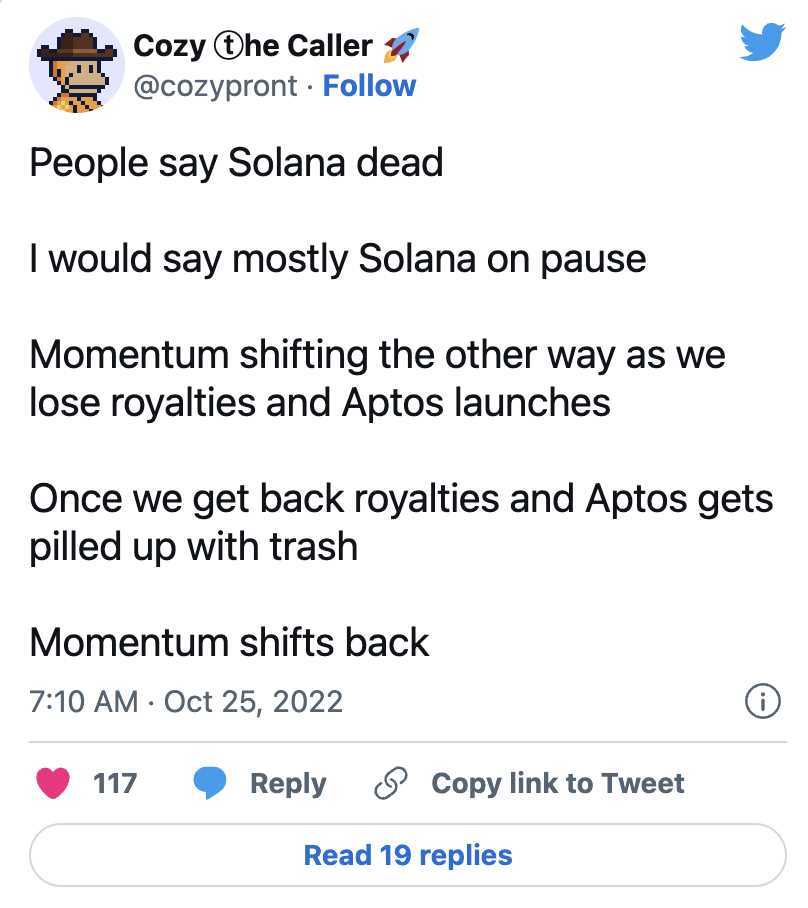Click the Twitter bird logo
Screen dimensions: 808x908
pyautogui.click(x=762, y=42)
